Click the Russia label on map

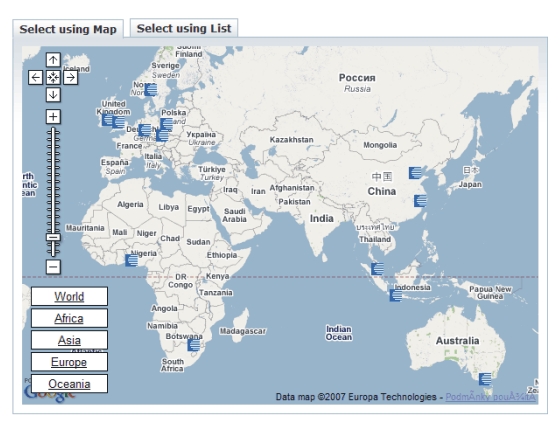[357, 83]
